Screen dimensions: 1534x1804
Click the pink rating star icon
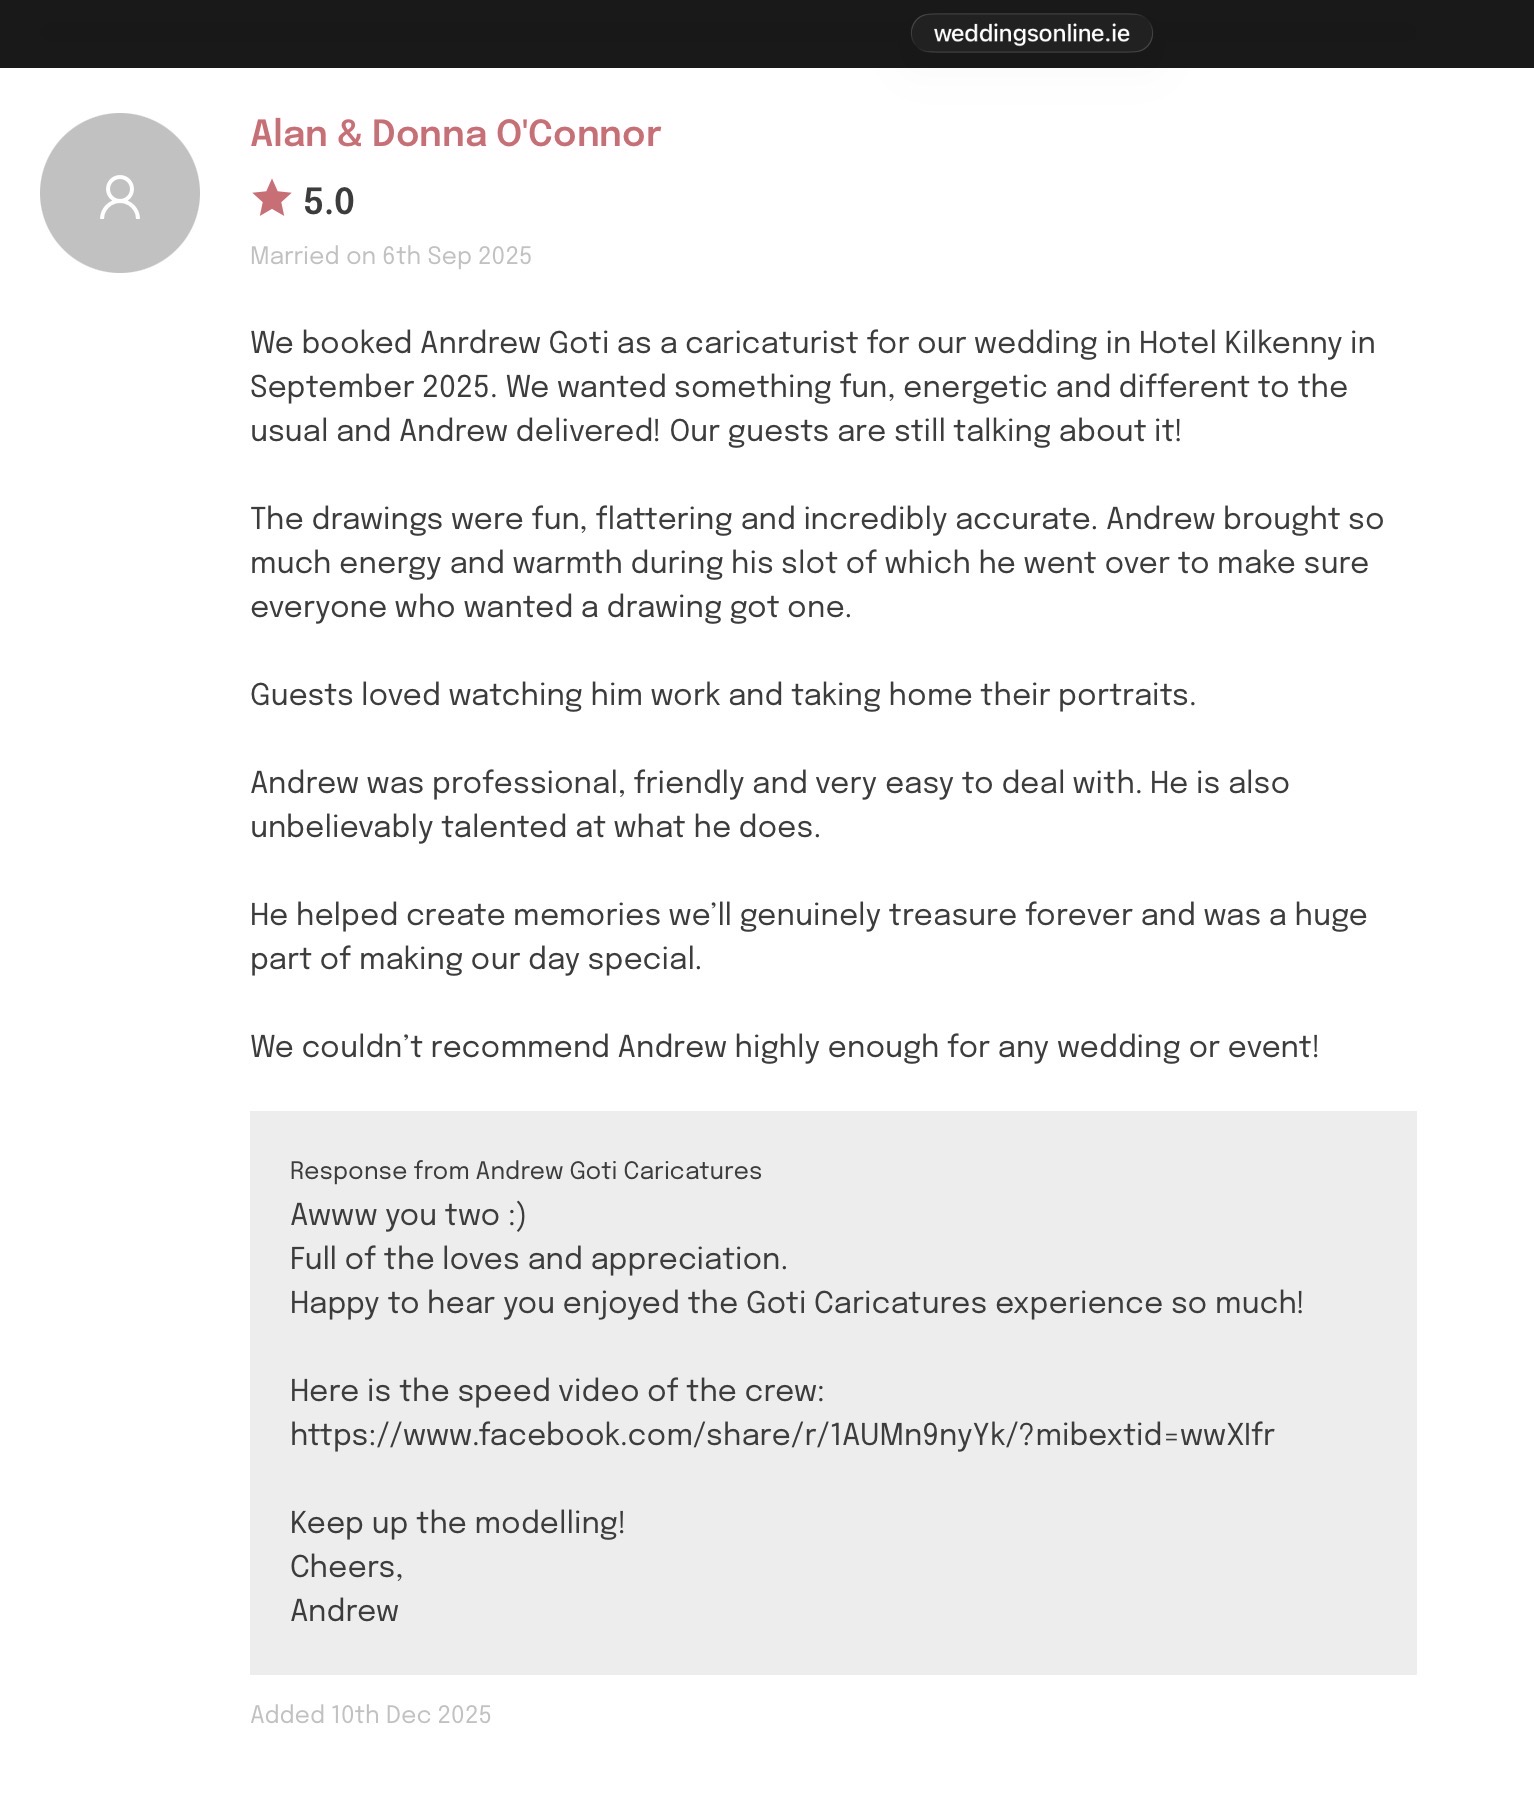tap(271, 199)
